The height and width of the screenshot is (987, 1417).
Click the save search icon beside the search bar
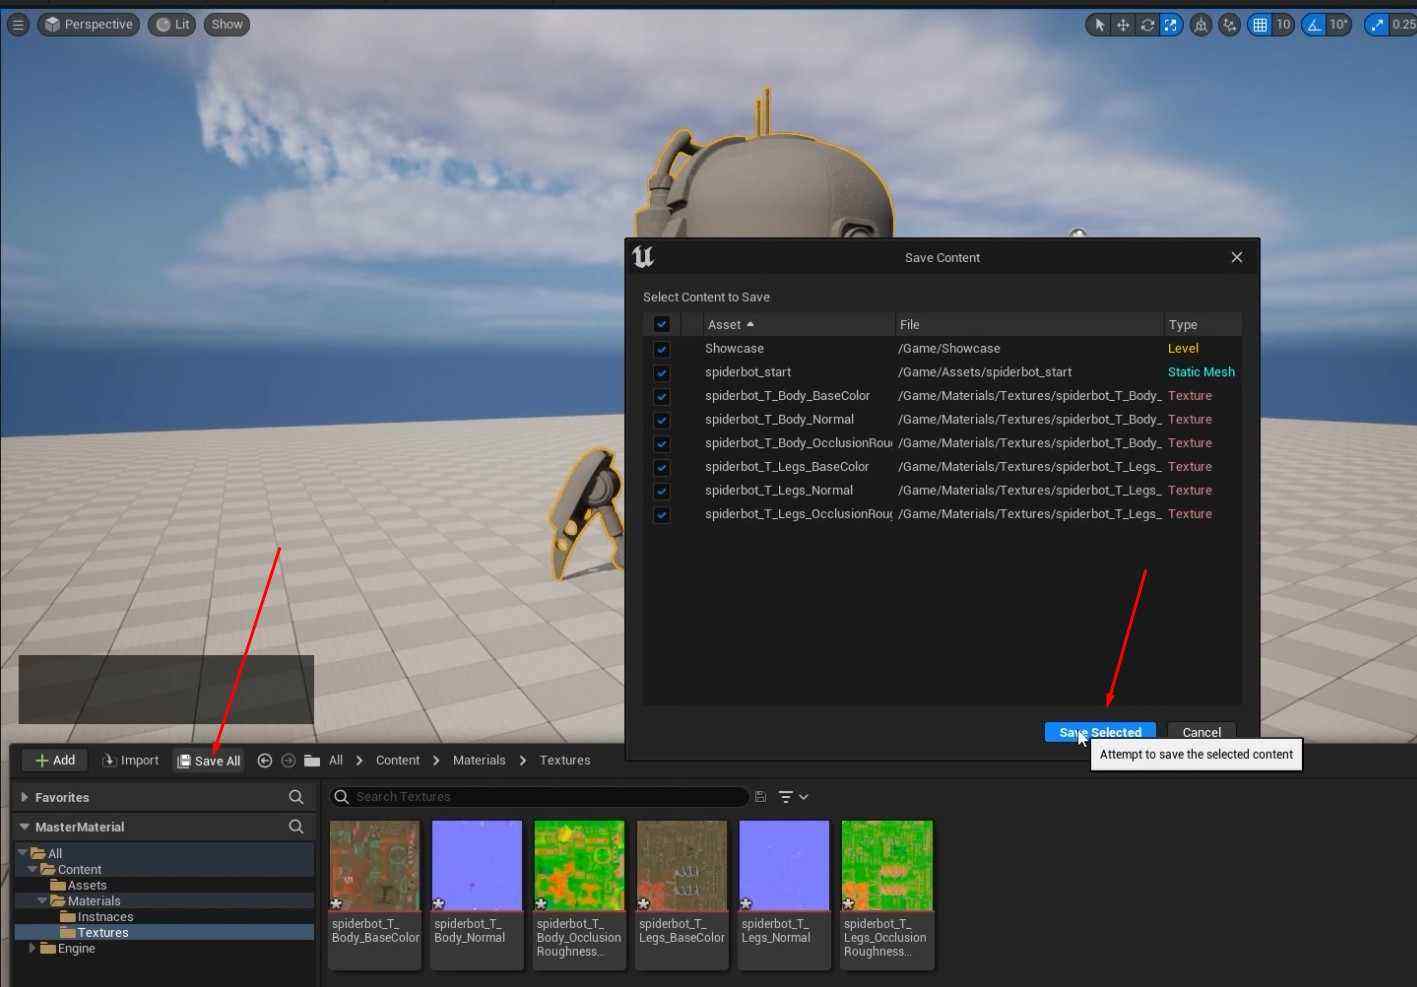click(x=761, y=797)
